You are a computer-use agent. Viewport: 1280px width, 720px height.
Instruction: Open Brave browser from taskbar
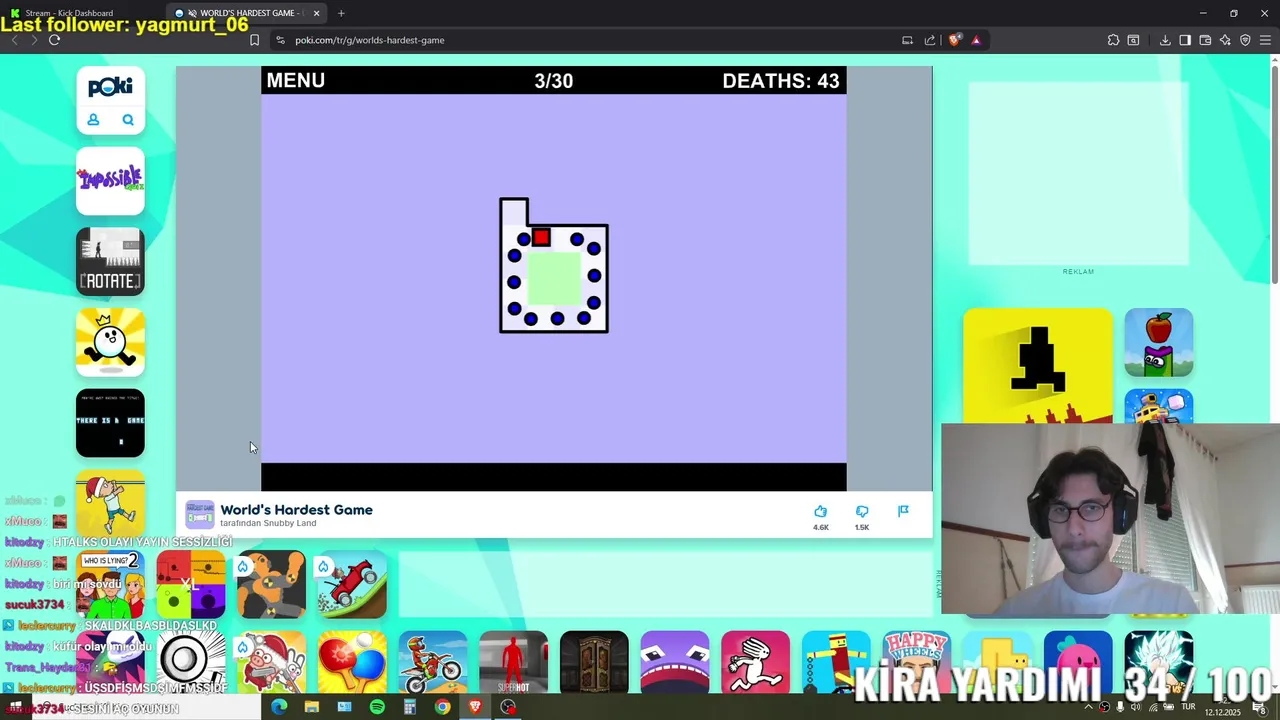[475, 707]
